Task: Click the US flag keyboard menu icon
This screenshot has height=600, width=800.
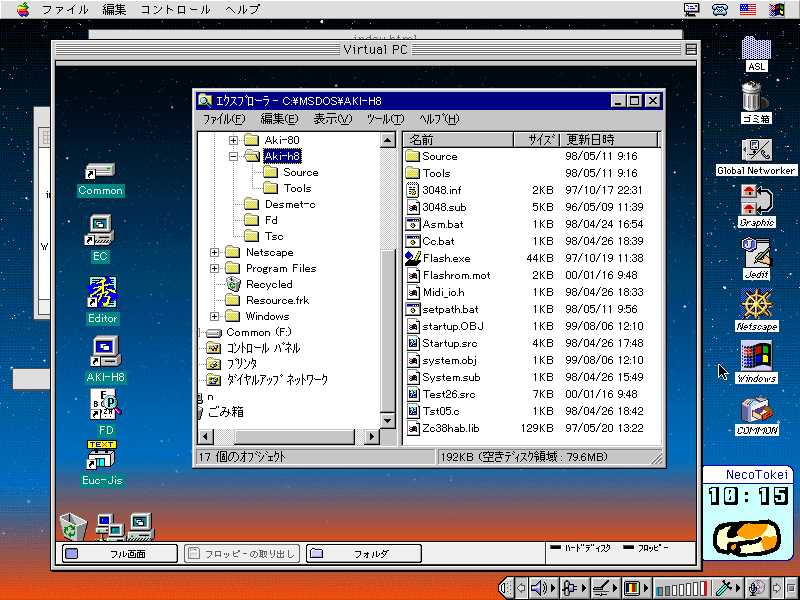Action: coord(748,9)
